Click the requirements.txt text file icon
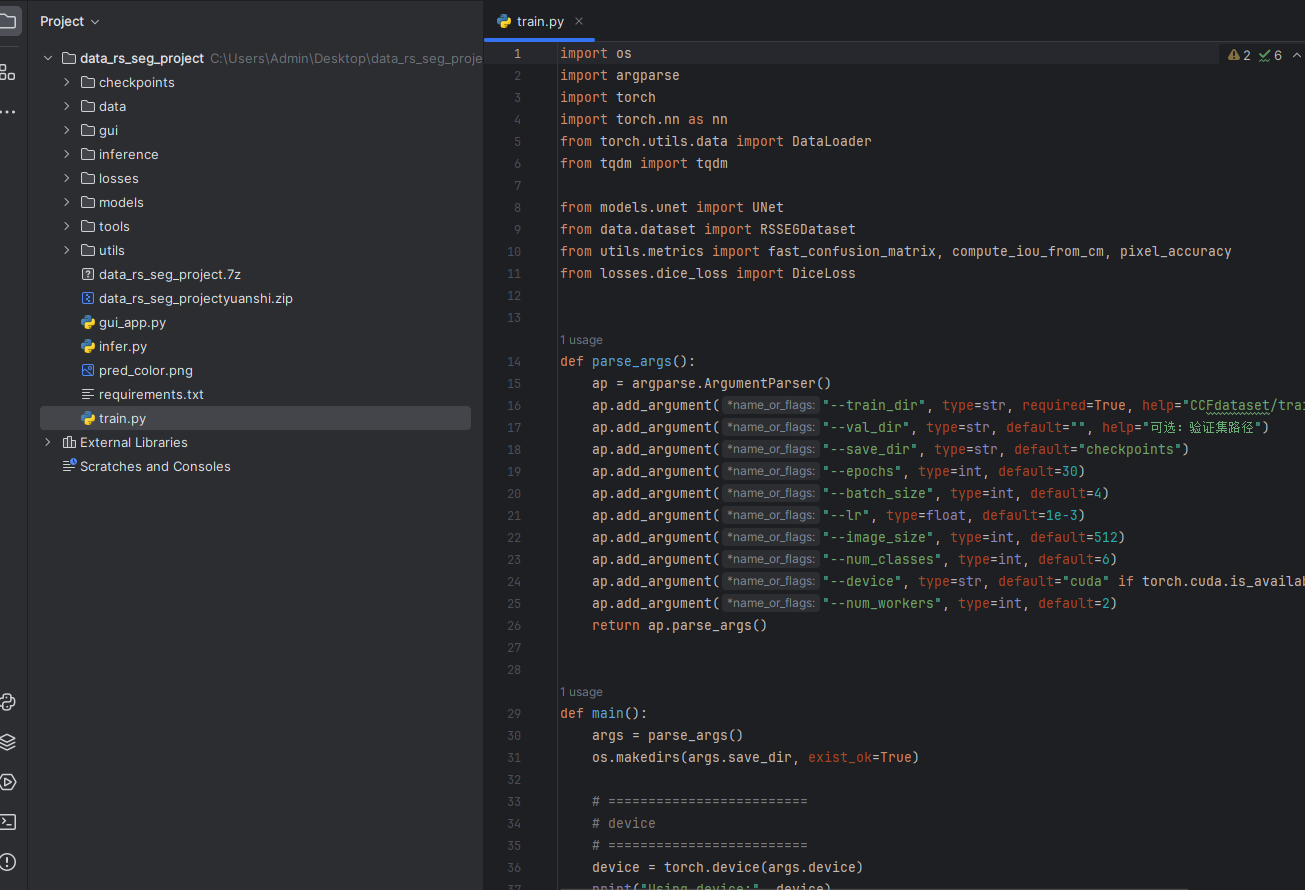This screenshot has width=1305, height=890. coord(88,395)
